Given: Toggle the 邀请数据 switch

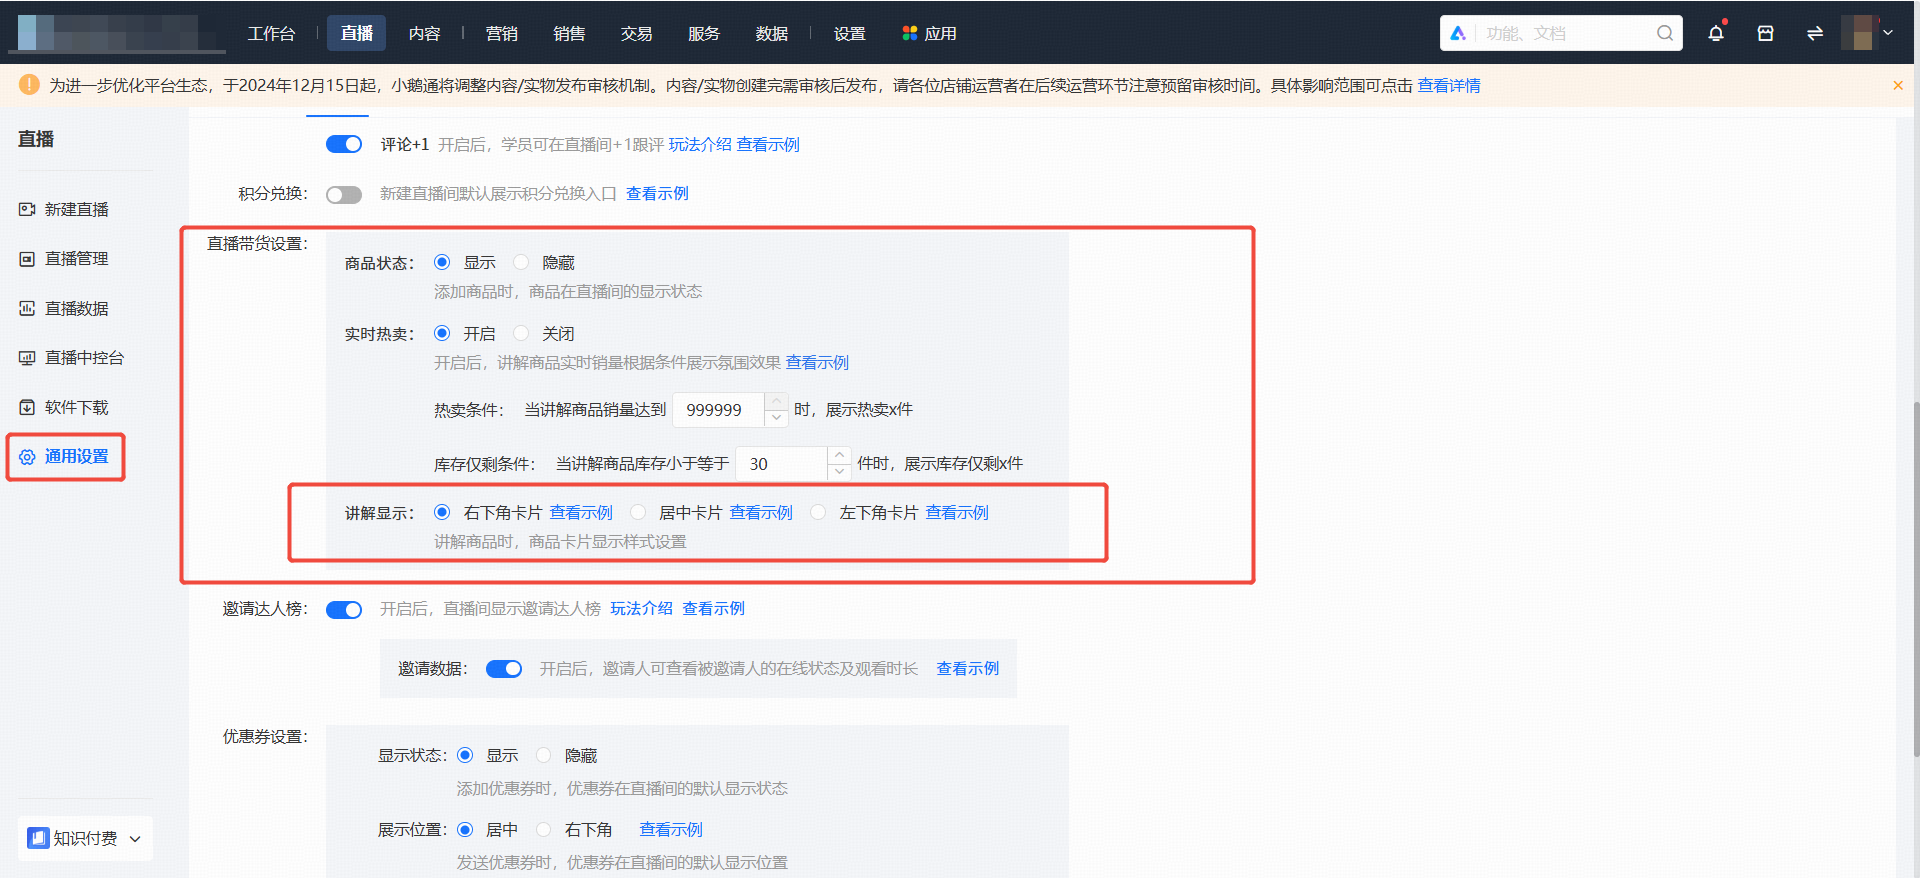Looking at the screenshot, I should (504, 669).
